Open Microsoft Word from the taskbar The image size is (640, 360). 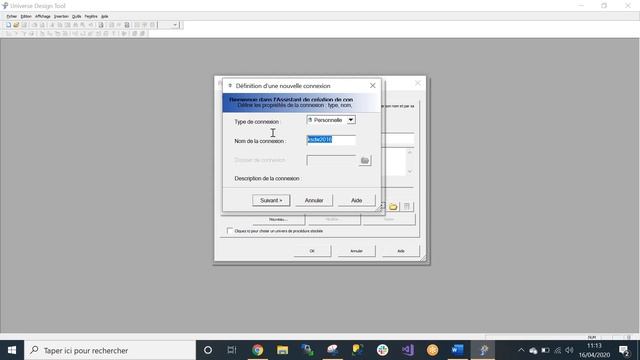458,350
